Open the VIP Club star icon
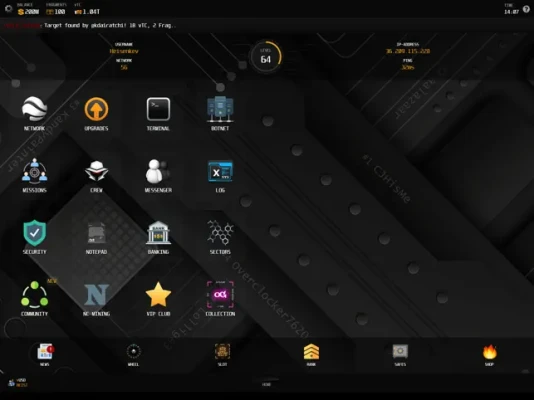The width and height of the screenshot is (534, 400). (158, 294)
